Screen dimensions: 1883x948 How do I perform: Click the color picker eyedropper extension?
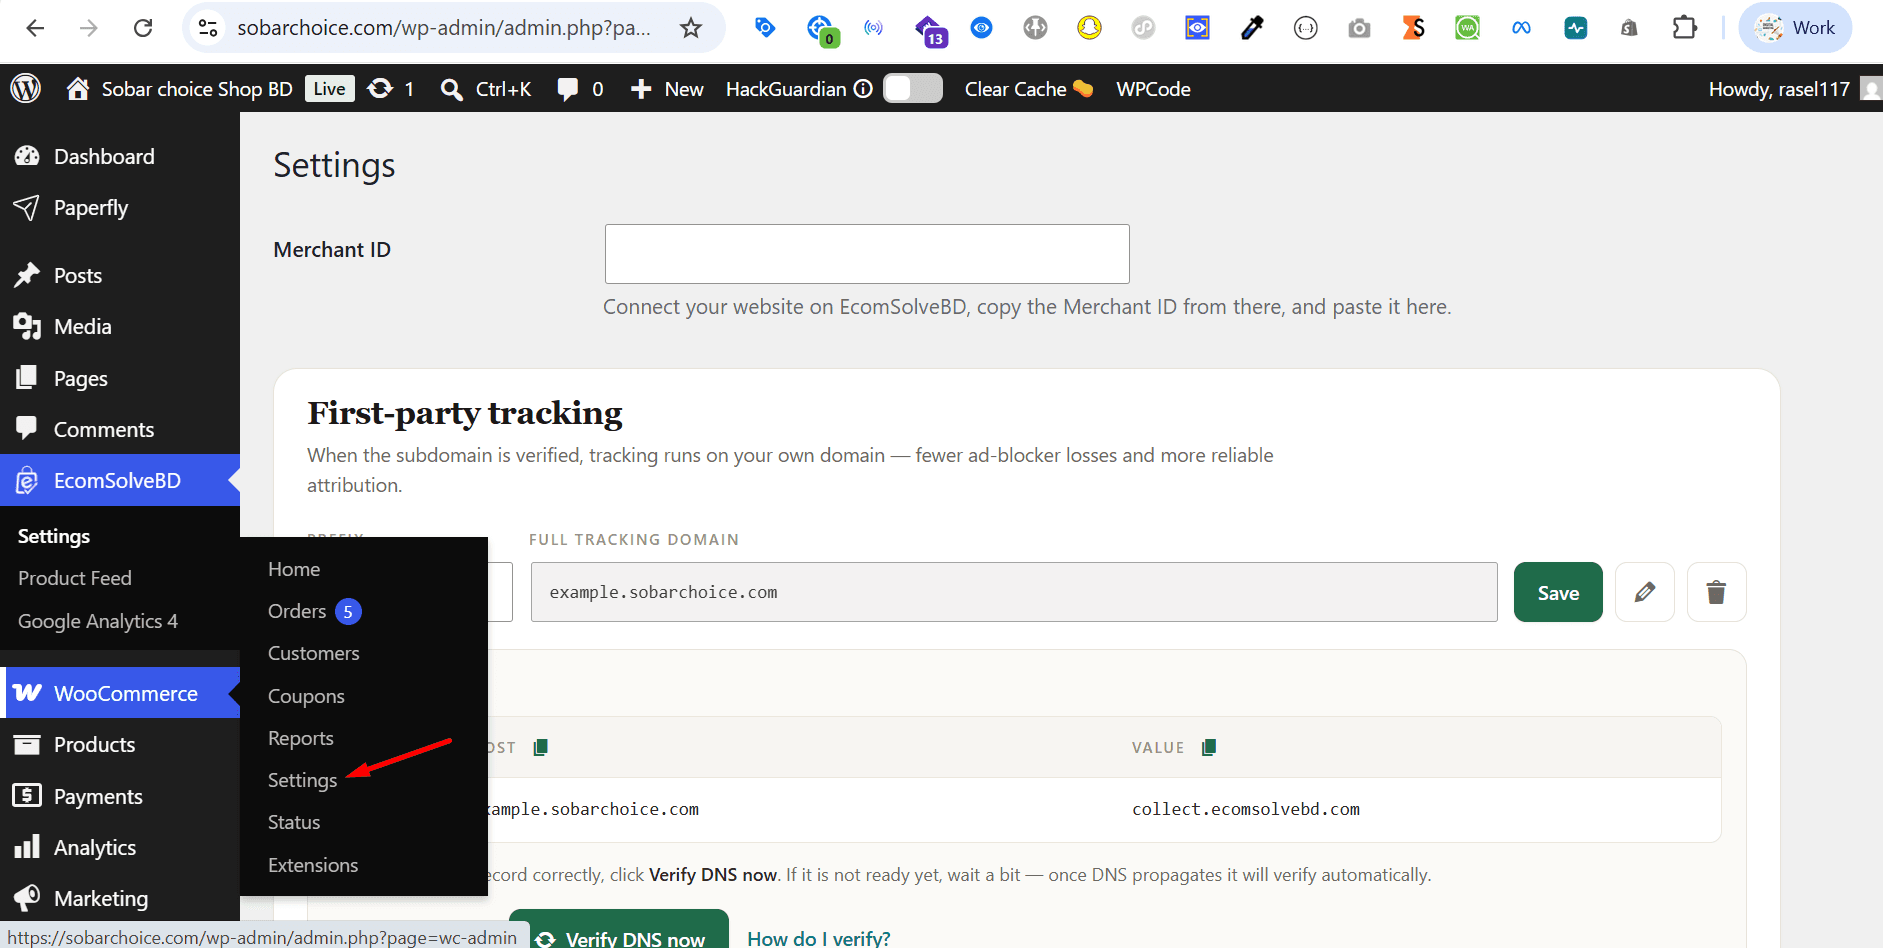[x=1252, y=28]
